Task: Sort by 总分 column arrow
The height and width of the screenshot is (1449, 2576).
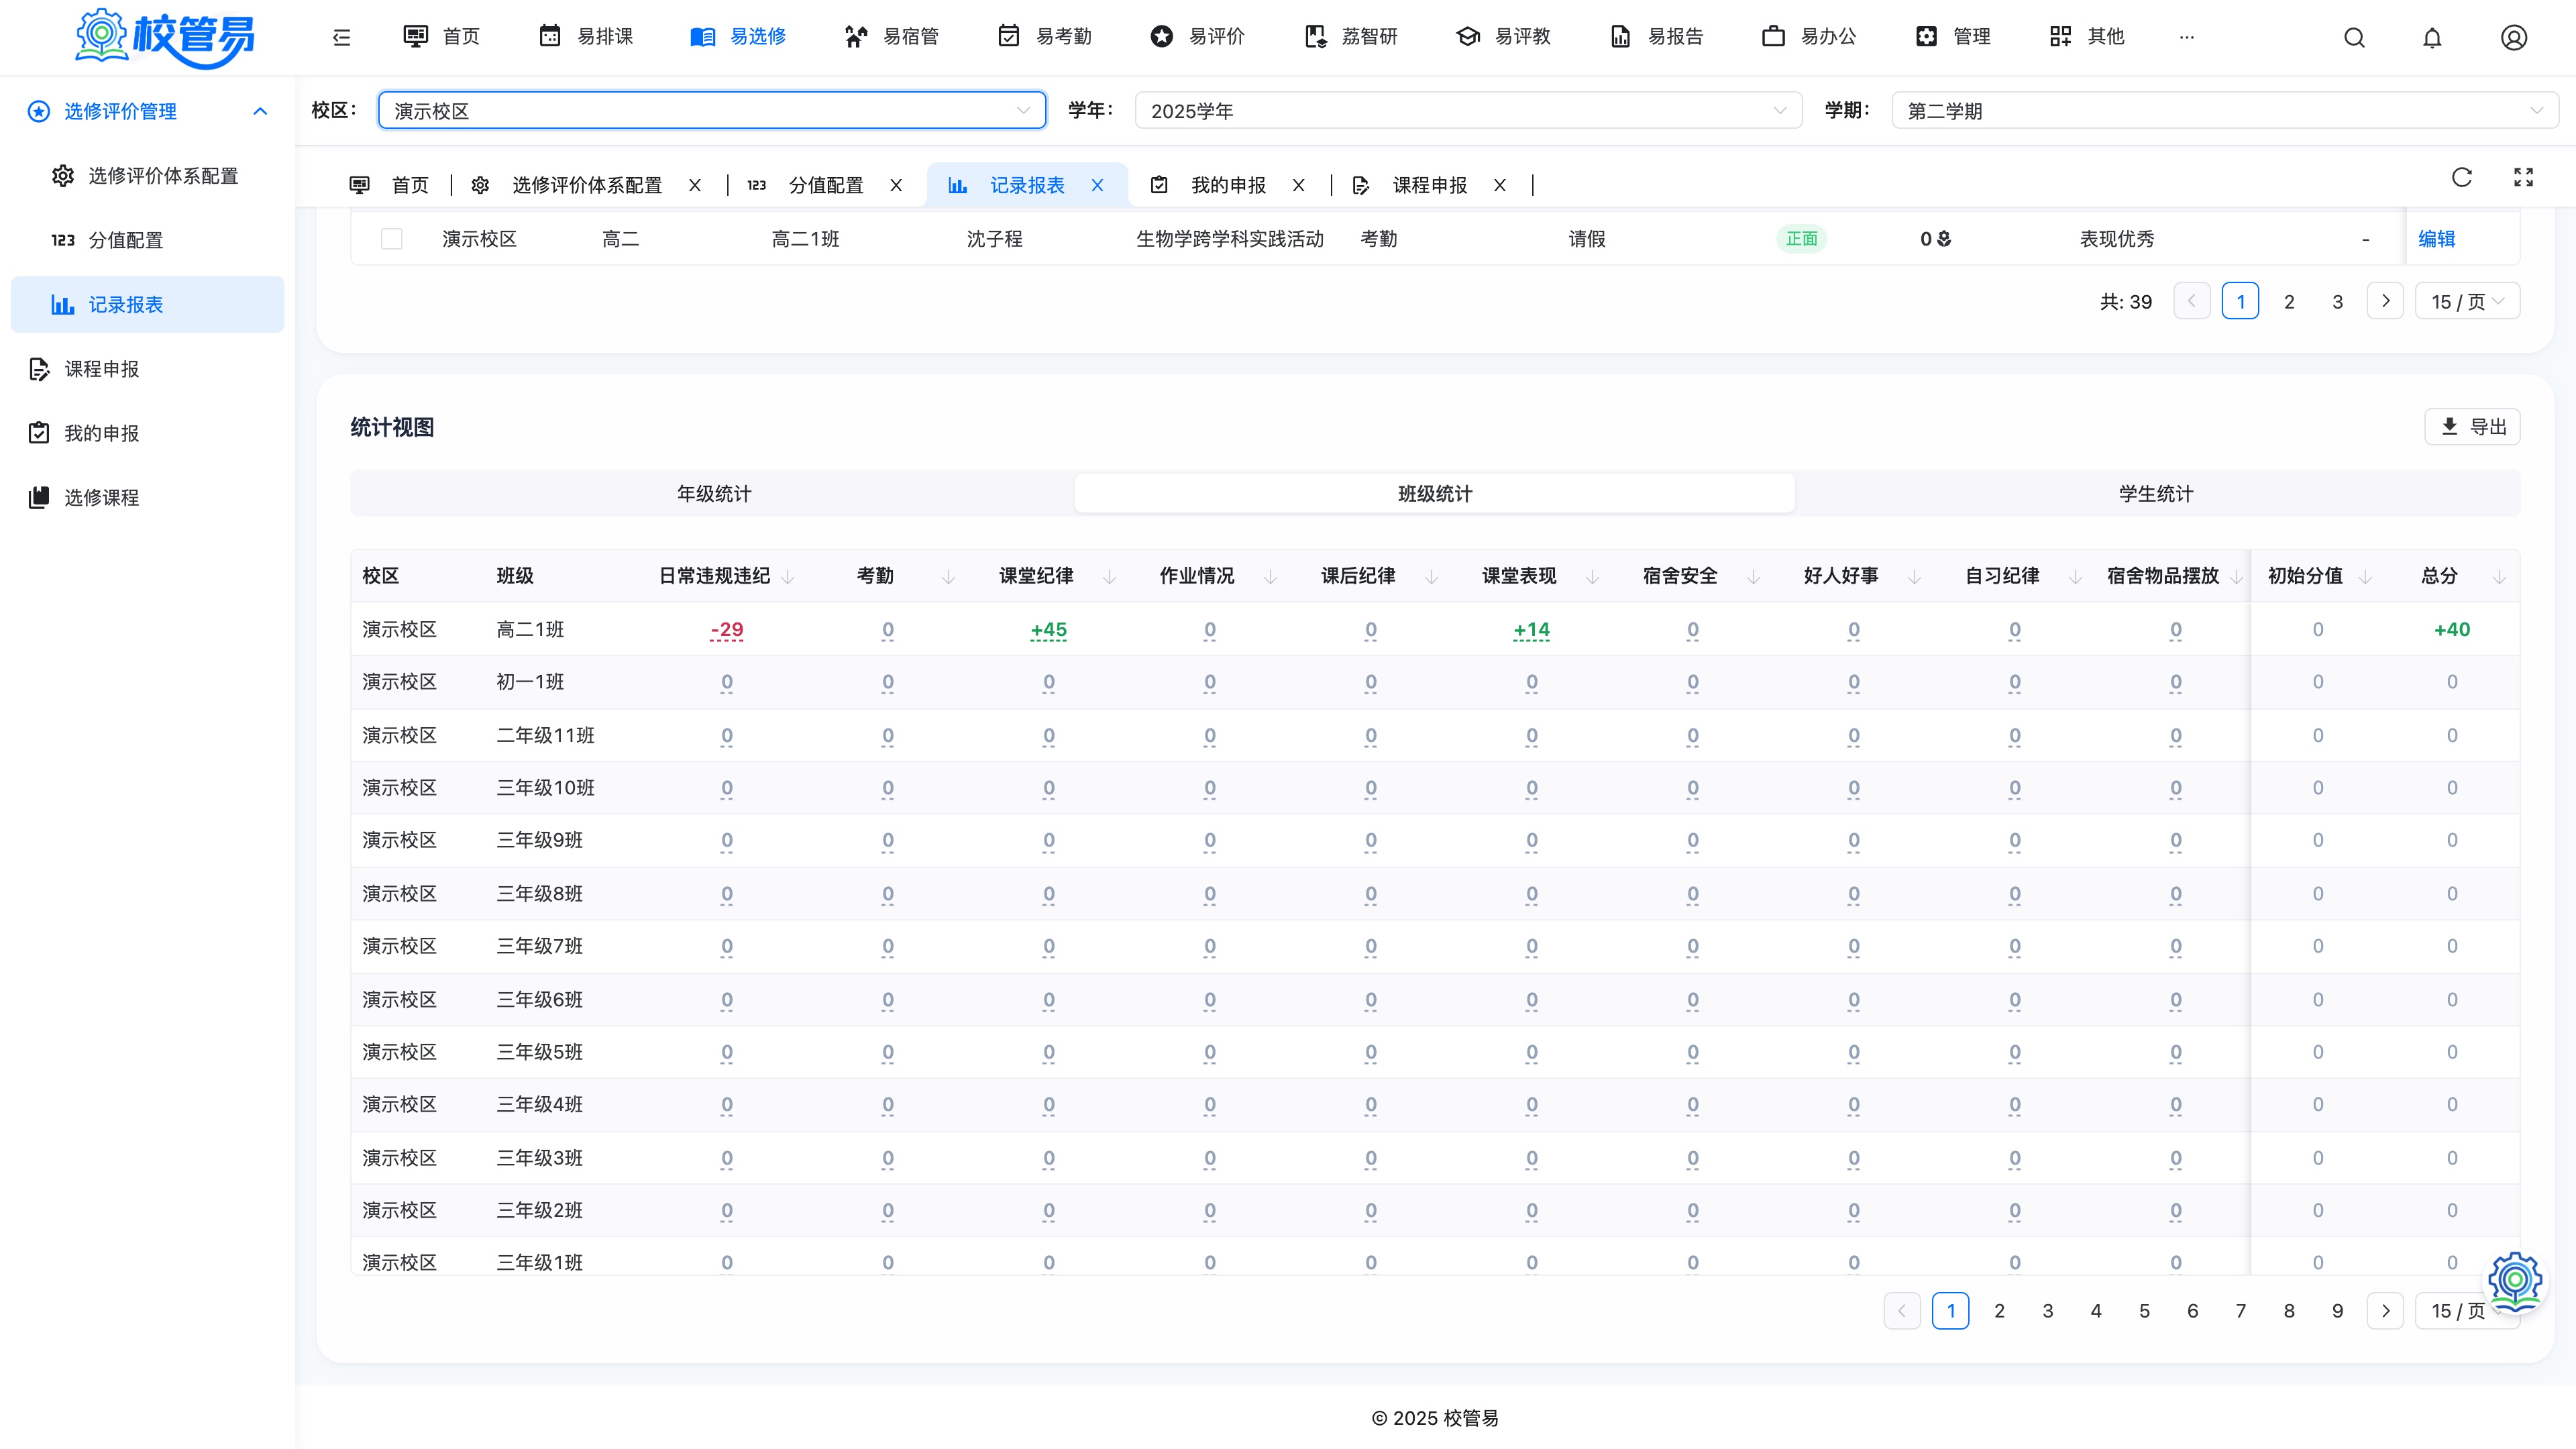Action: click(x=2499, y=576)
